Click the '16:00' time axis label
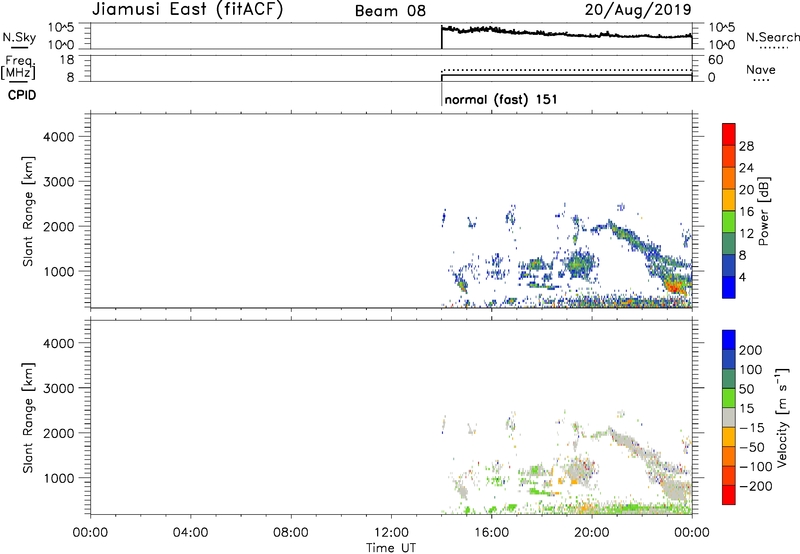The image size is (800, 554). tap(491, 533)
